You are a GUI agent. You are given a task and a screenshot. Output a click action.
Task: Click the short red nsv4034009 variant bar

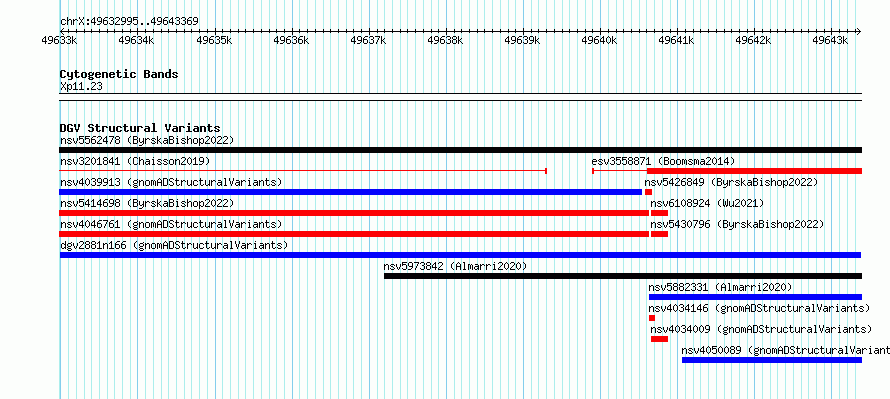660,339
